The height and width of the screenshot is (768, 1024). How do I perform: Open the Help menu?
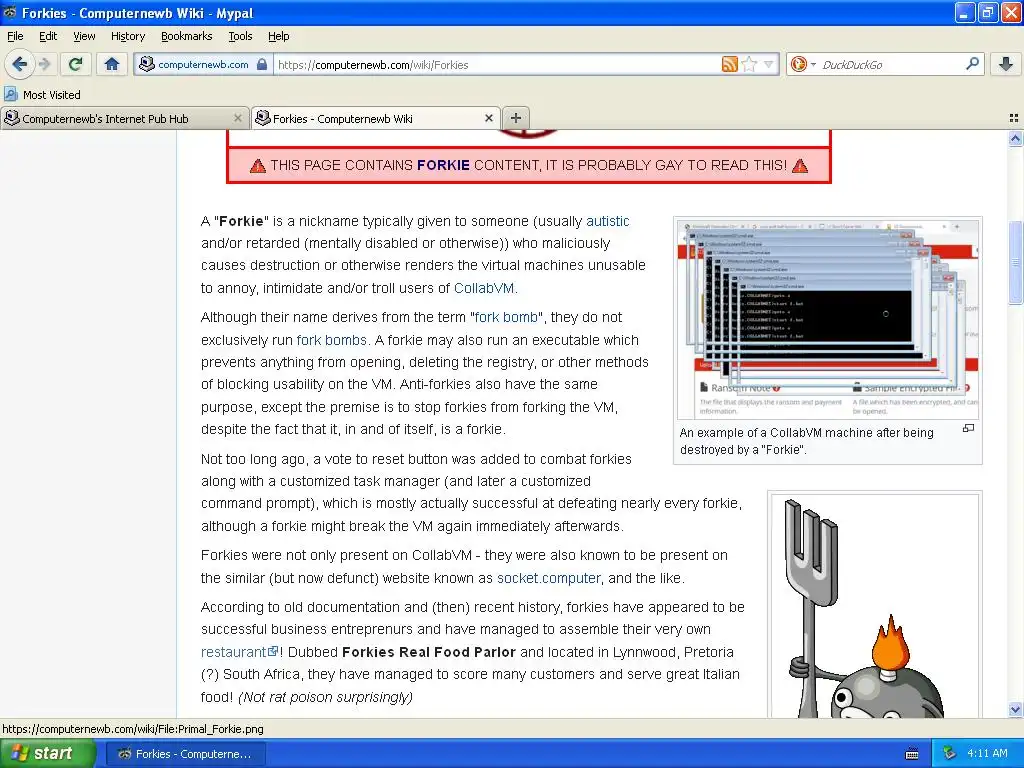tap(278, 36)
